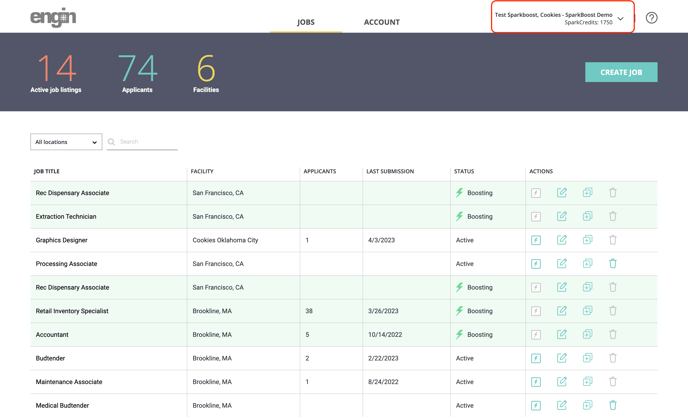Edit the Retail Inventory Specialist job
This screenshot has width=688, height=417.
click(562, 311)
